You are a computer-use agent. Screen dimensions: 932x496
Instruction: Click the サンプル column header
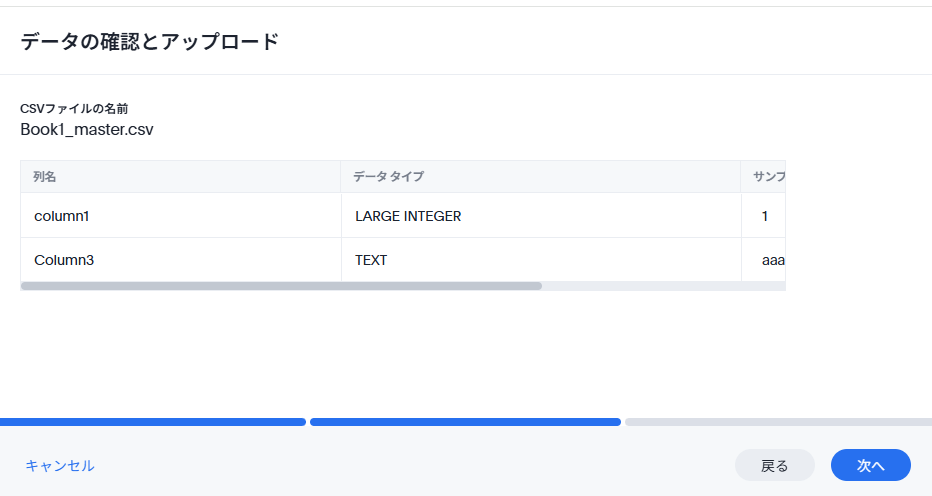tap(764, 177)
